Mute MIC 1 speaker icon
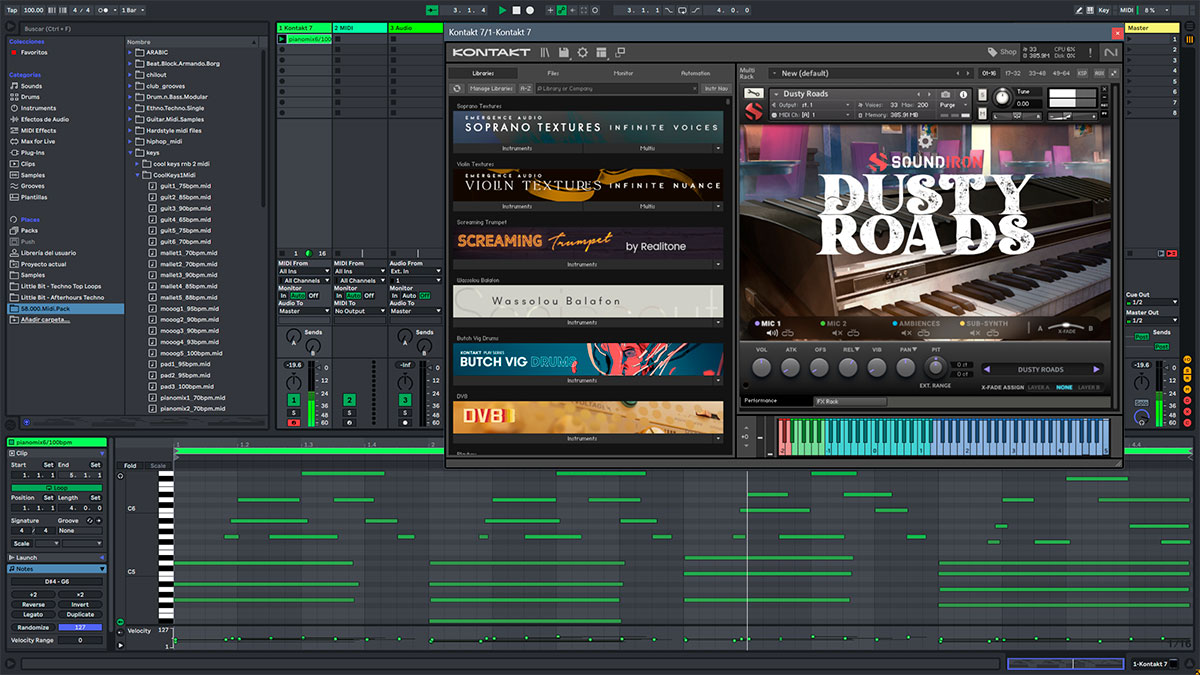The height and width of the screenshot is (675, 1200). [x=772, y=333]
